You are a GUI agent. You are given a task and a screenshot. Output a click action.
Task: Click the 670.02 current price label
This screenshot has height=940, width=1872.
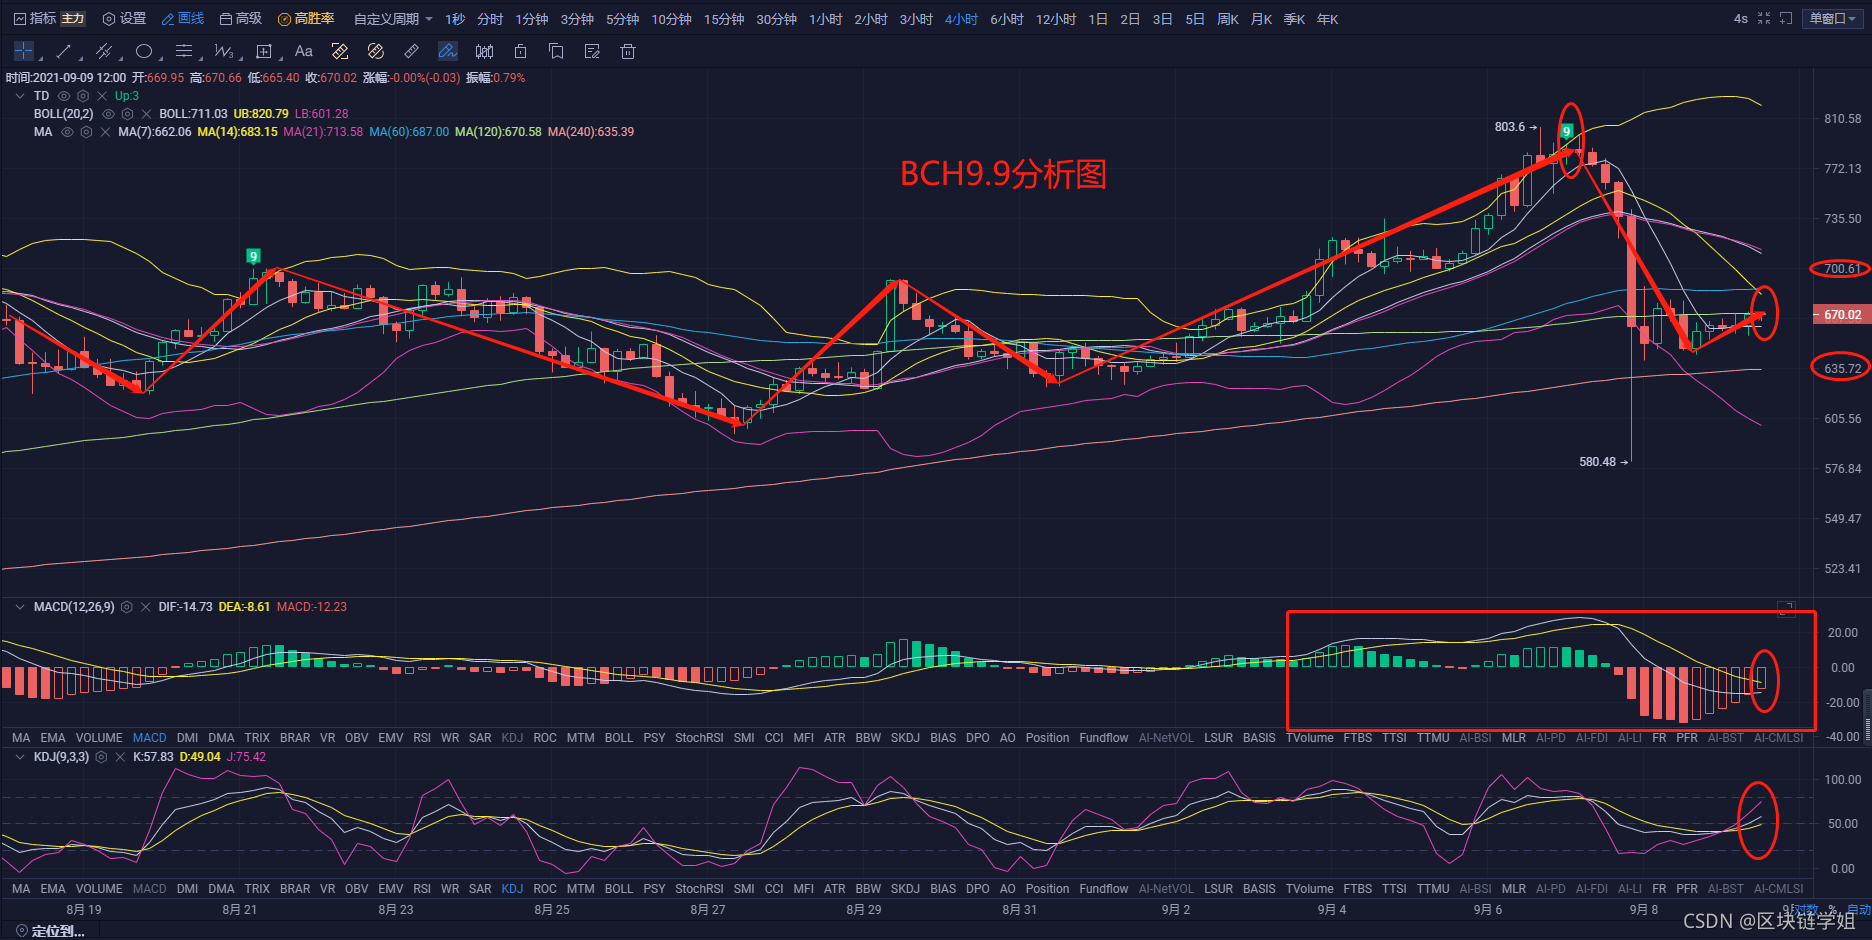pos(1841,314)
